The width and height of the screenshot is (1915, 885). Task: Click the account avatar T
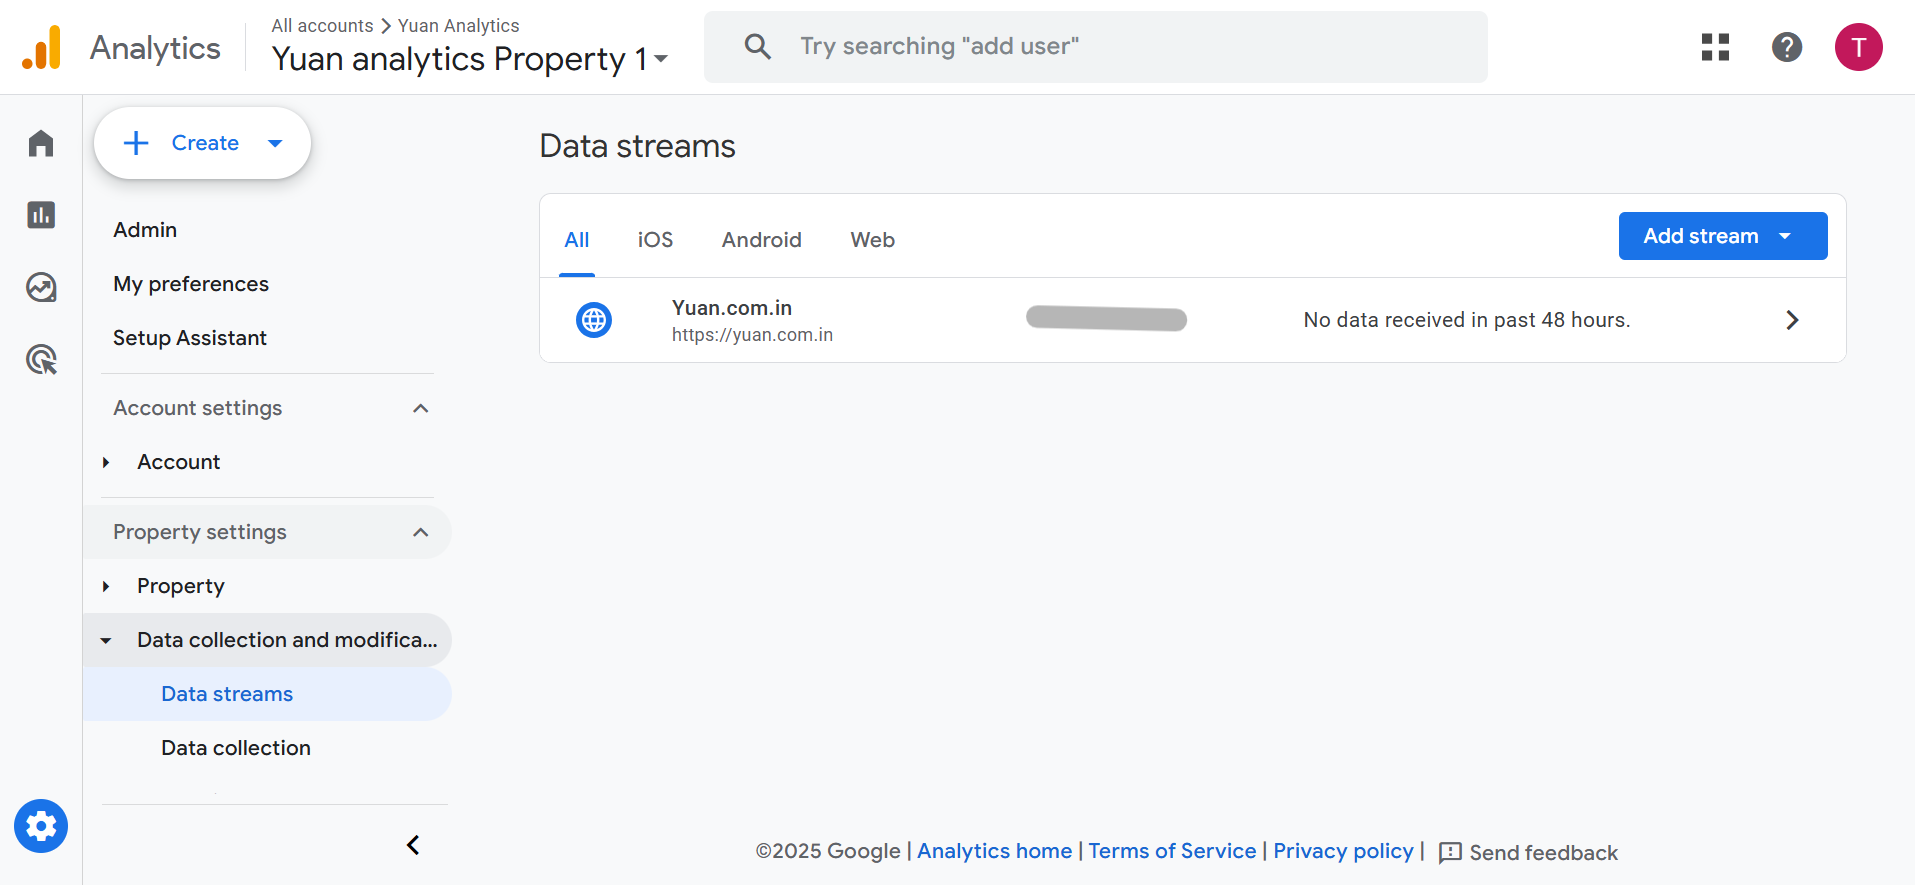pyautogui.click(x=1858, y=47)
